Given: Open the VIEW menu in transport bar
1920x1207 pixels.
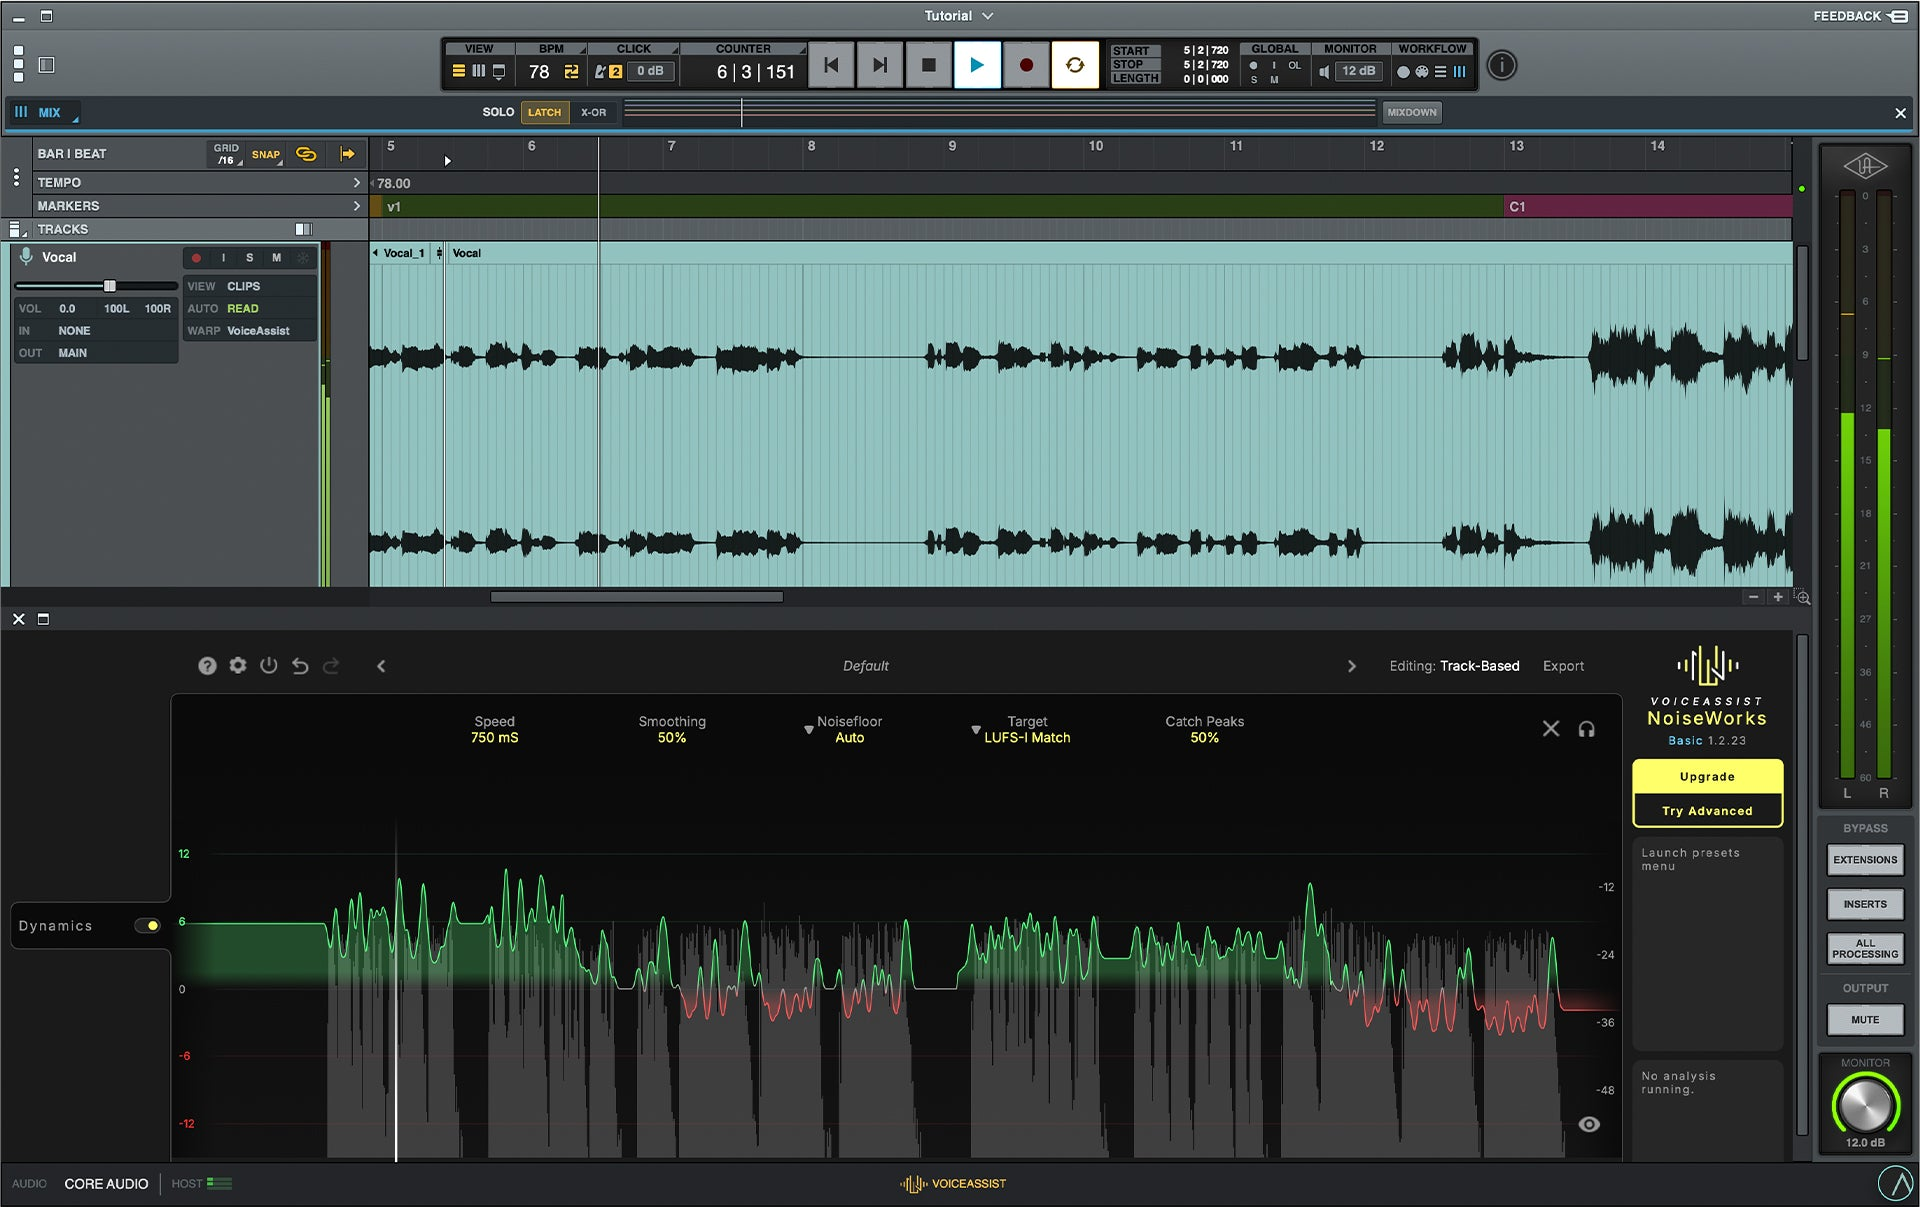Looking at the screenshot, I should pyautogui.click(x=480, y=49).
